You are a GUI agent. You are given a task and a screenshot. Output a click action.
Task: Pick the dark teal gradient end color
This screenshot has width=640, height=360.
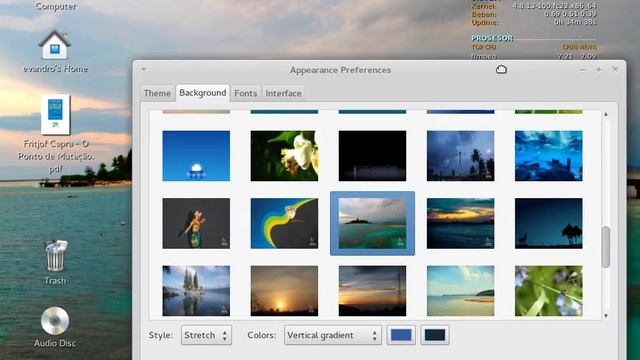coord(435,335)
